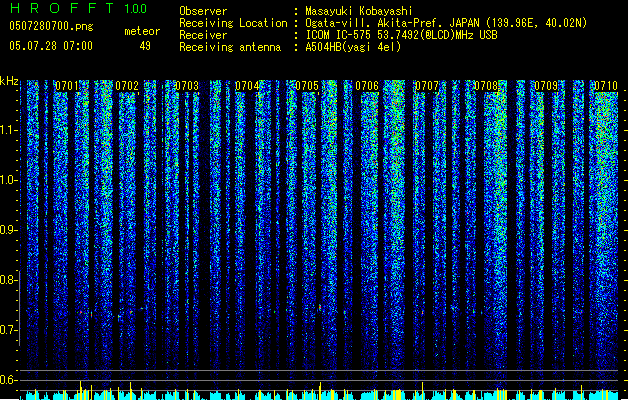Click the 0704 time marker

[247, 86]
